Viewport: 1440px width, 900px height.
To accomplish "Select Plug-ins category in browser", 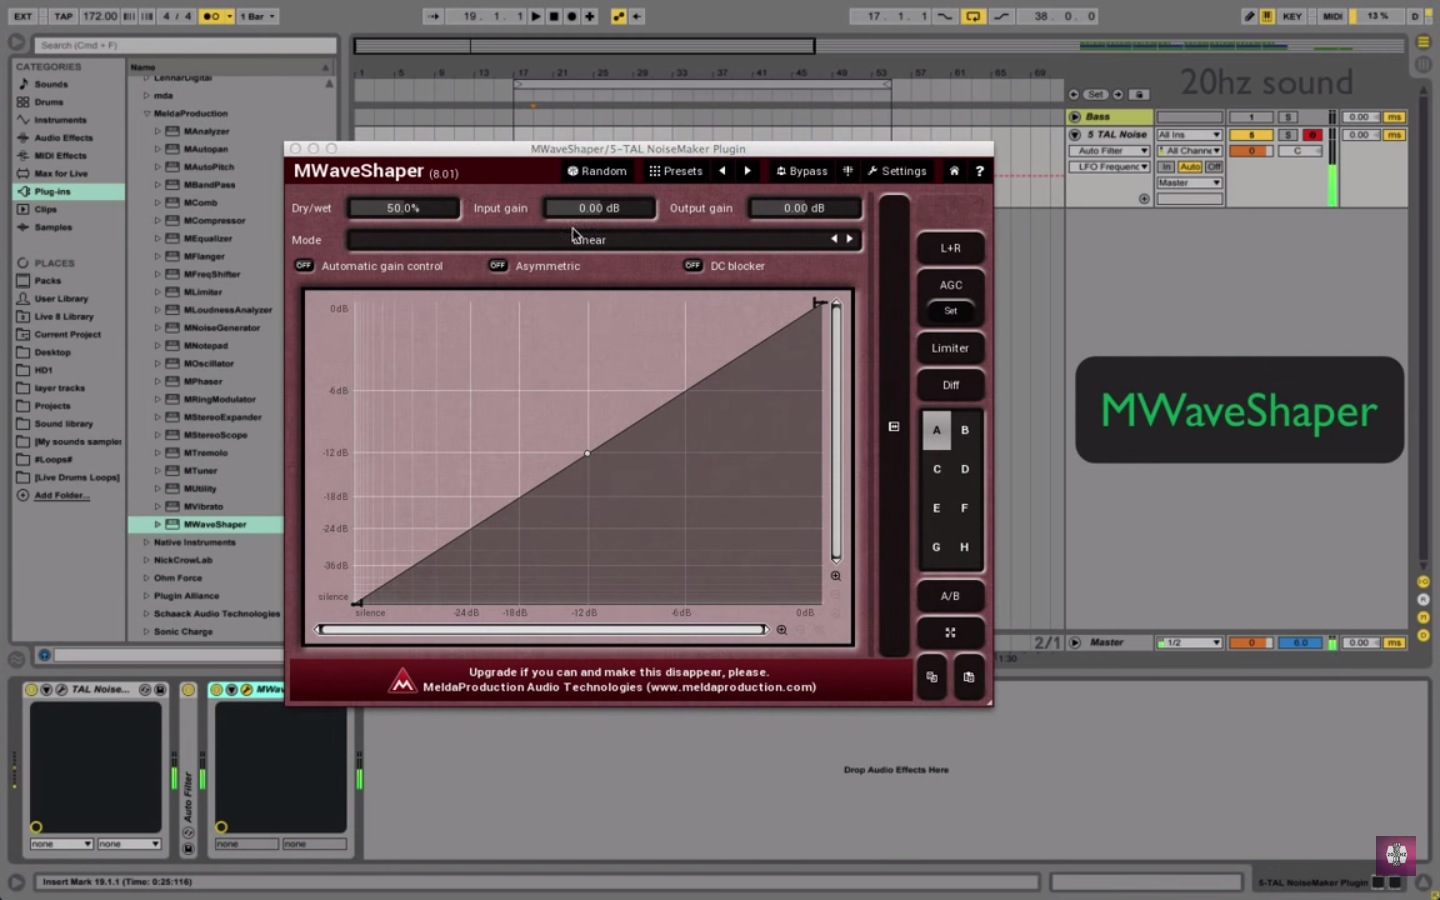I will pyautogui.click(x=69, y=191).
